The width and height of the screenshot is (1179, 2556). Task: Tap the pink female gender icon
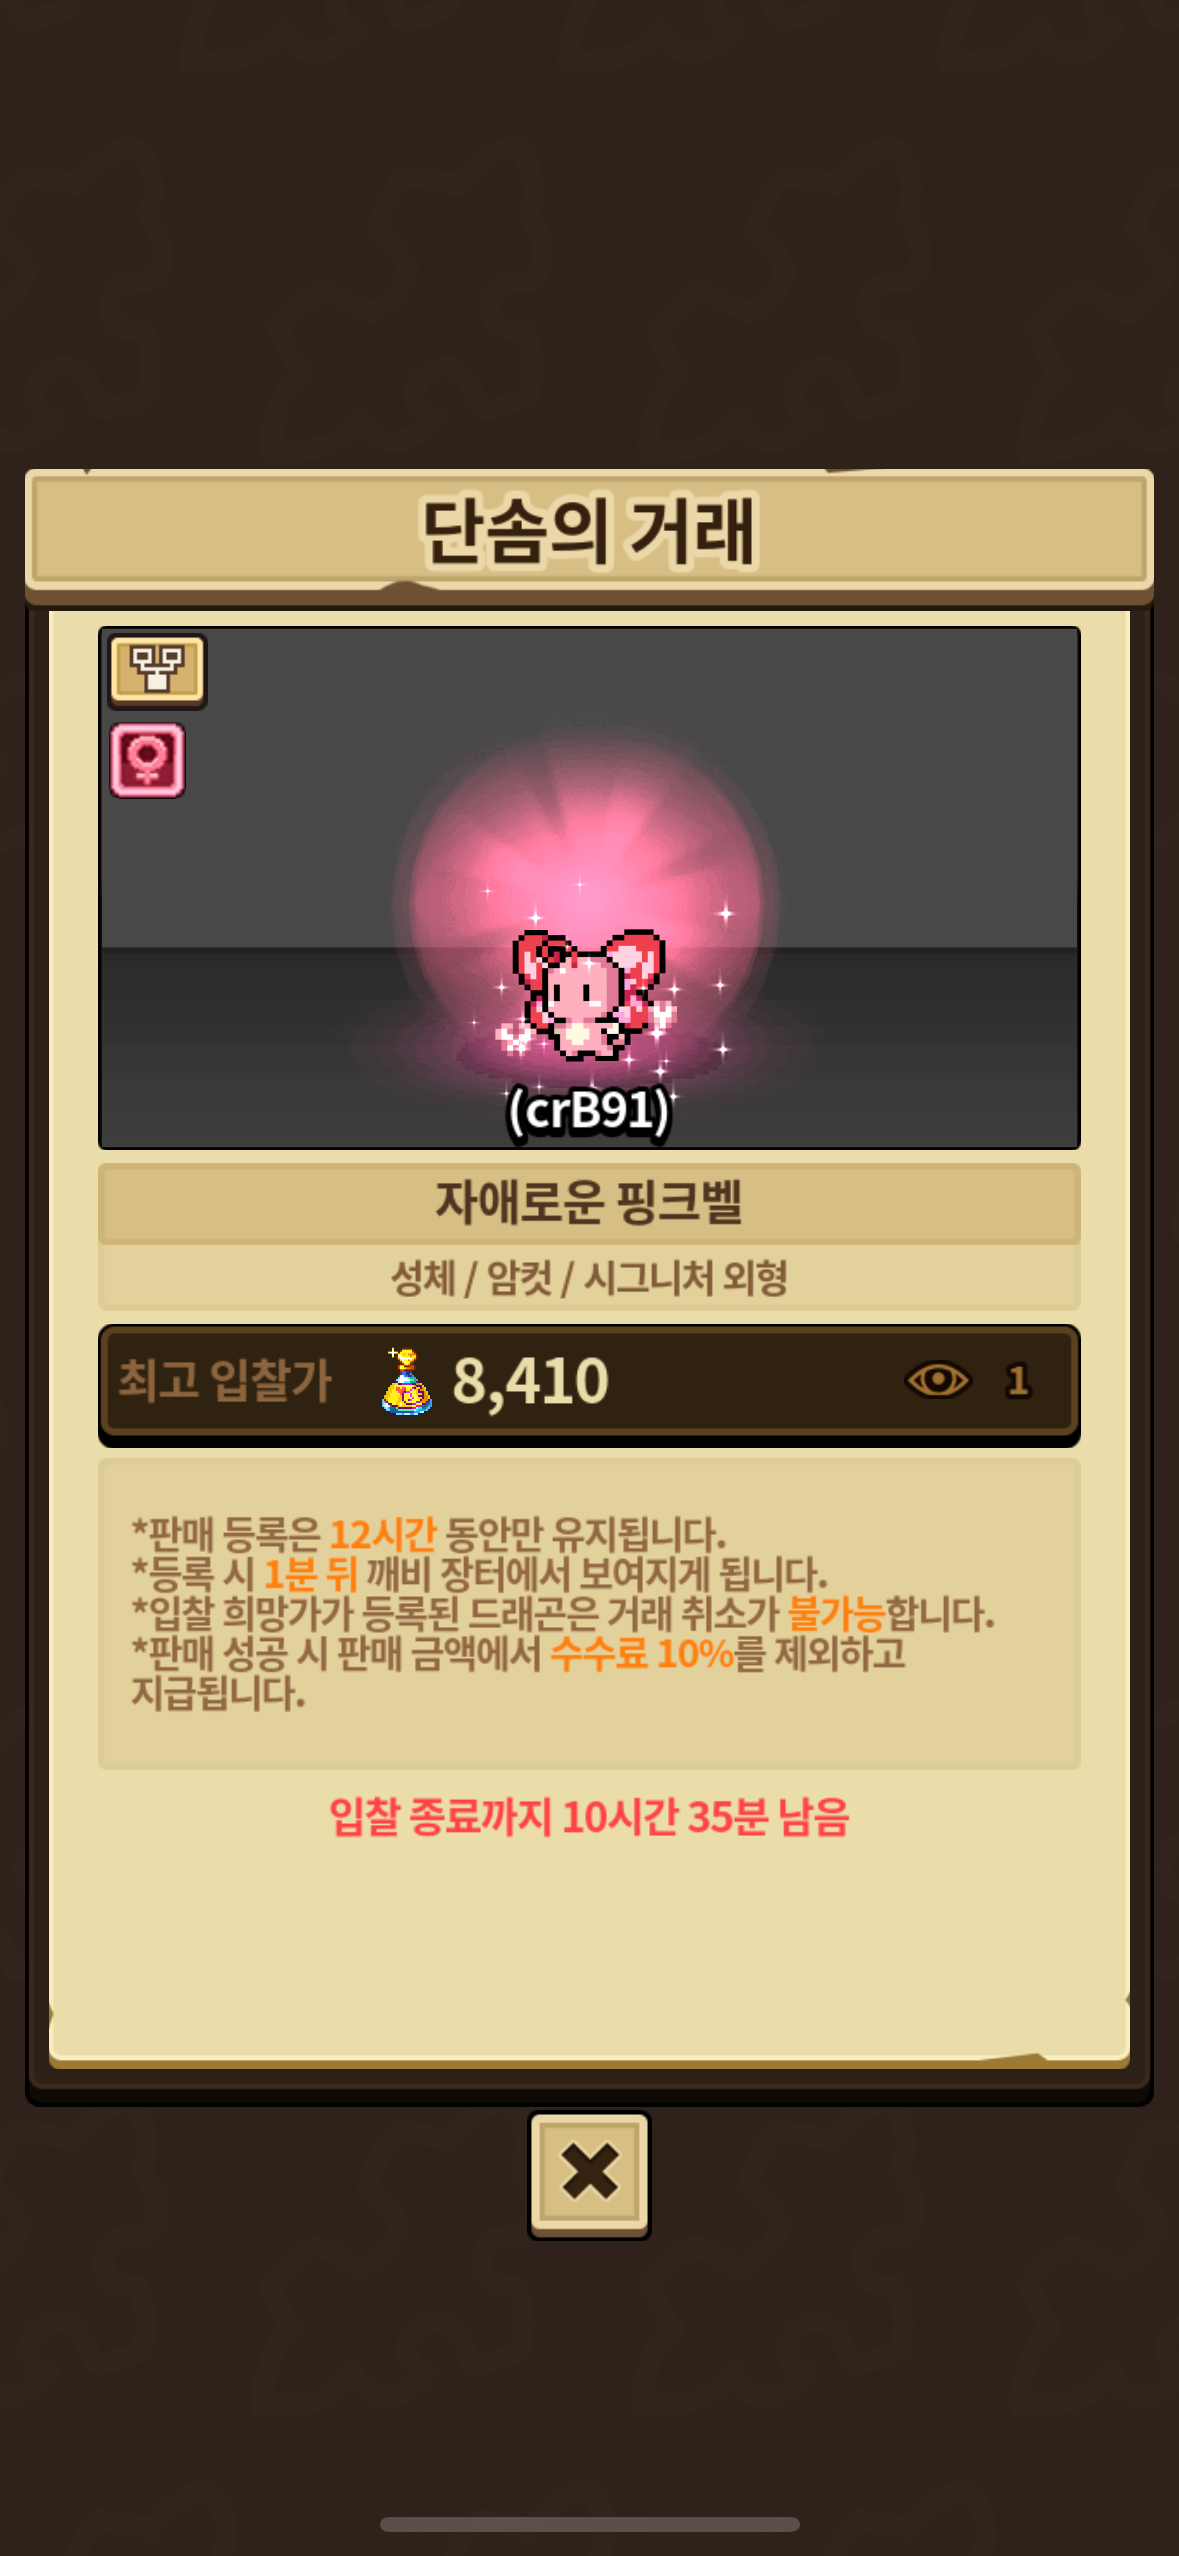coord(147,760)
